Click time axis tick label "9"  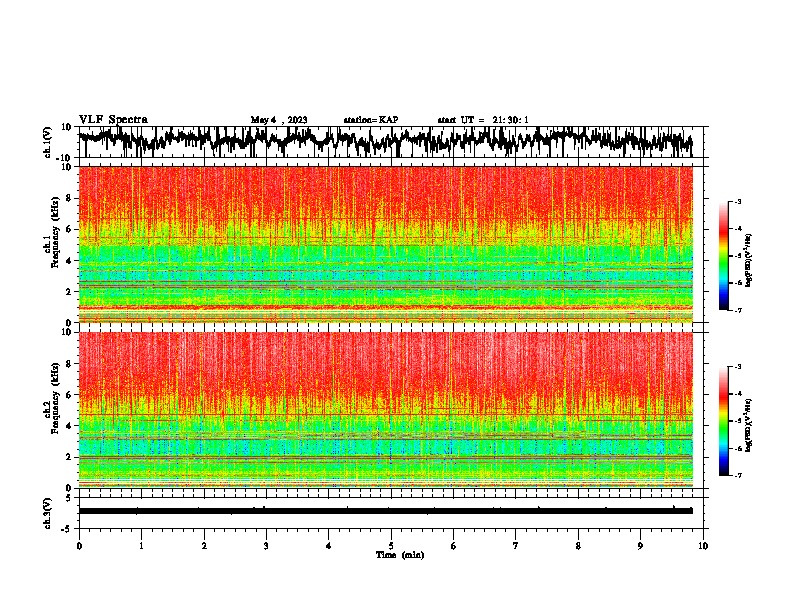640,546
